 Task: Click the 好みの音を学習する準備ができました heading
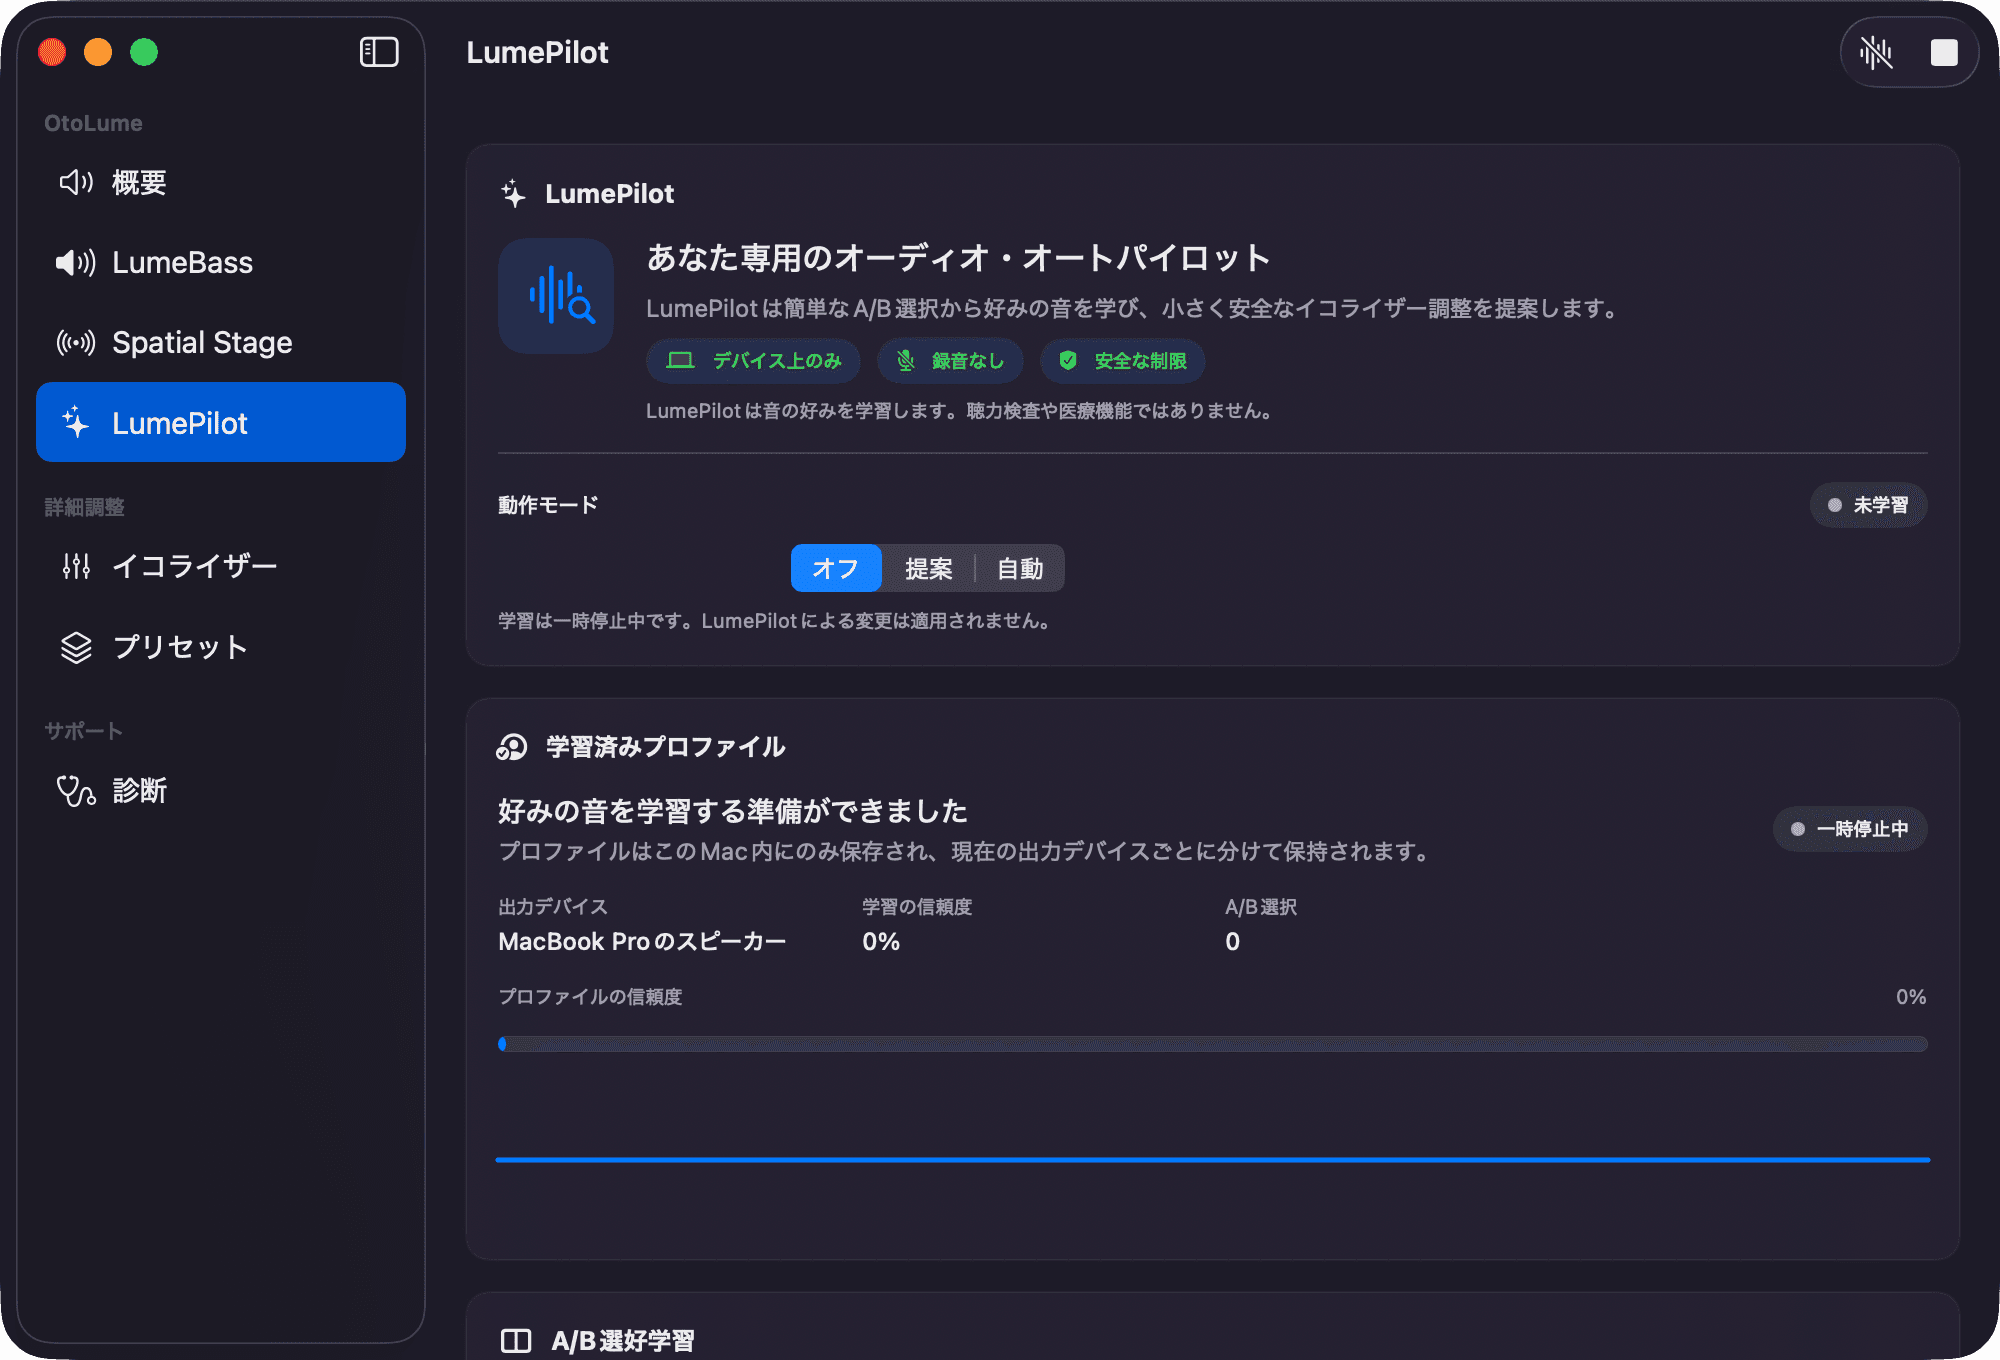733,810
